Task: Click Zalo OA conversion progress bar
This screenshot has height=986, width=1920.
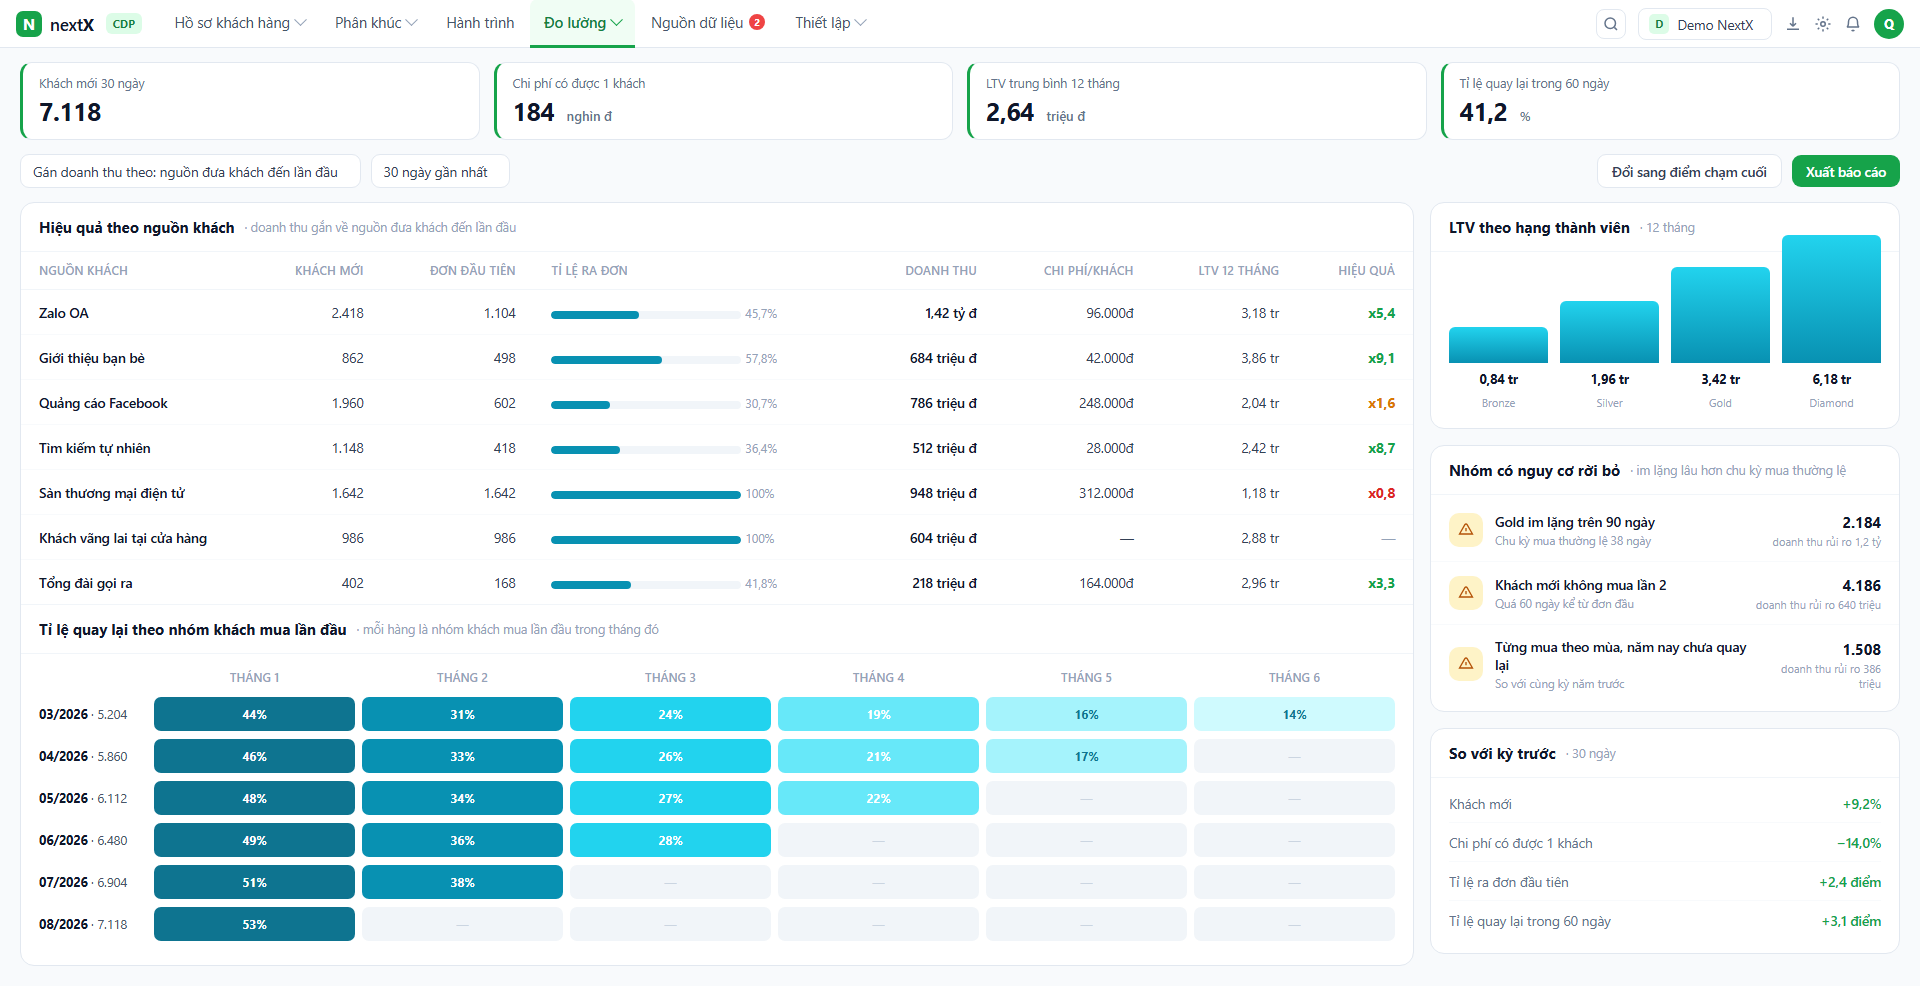Action: [645, 315]
